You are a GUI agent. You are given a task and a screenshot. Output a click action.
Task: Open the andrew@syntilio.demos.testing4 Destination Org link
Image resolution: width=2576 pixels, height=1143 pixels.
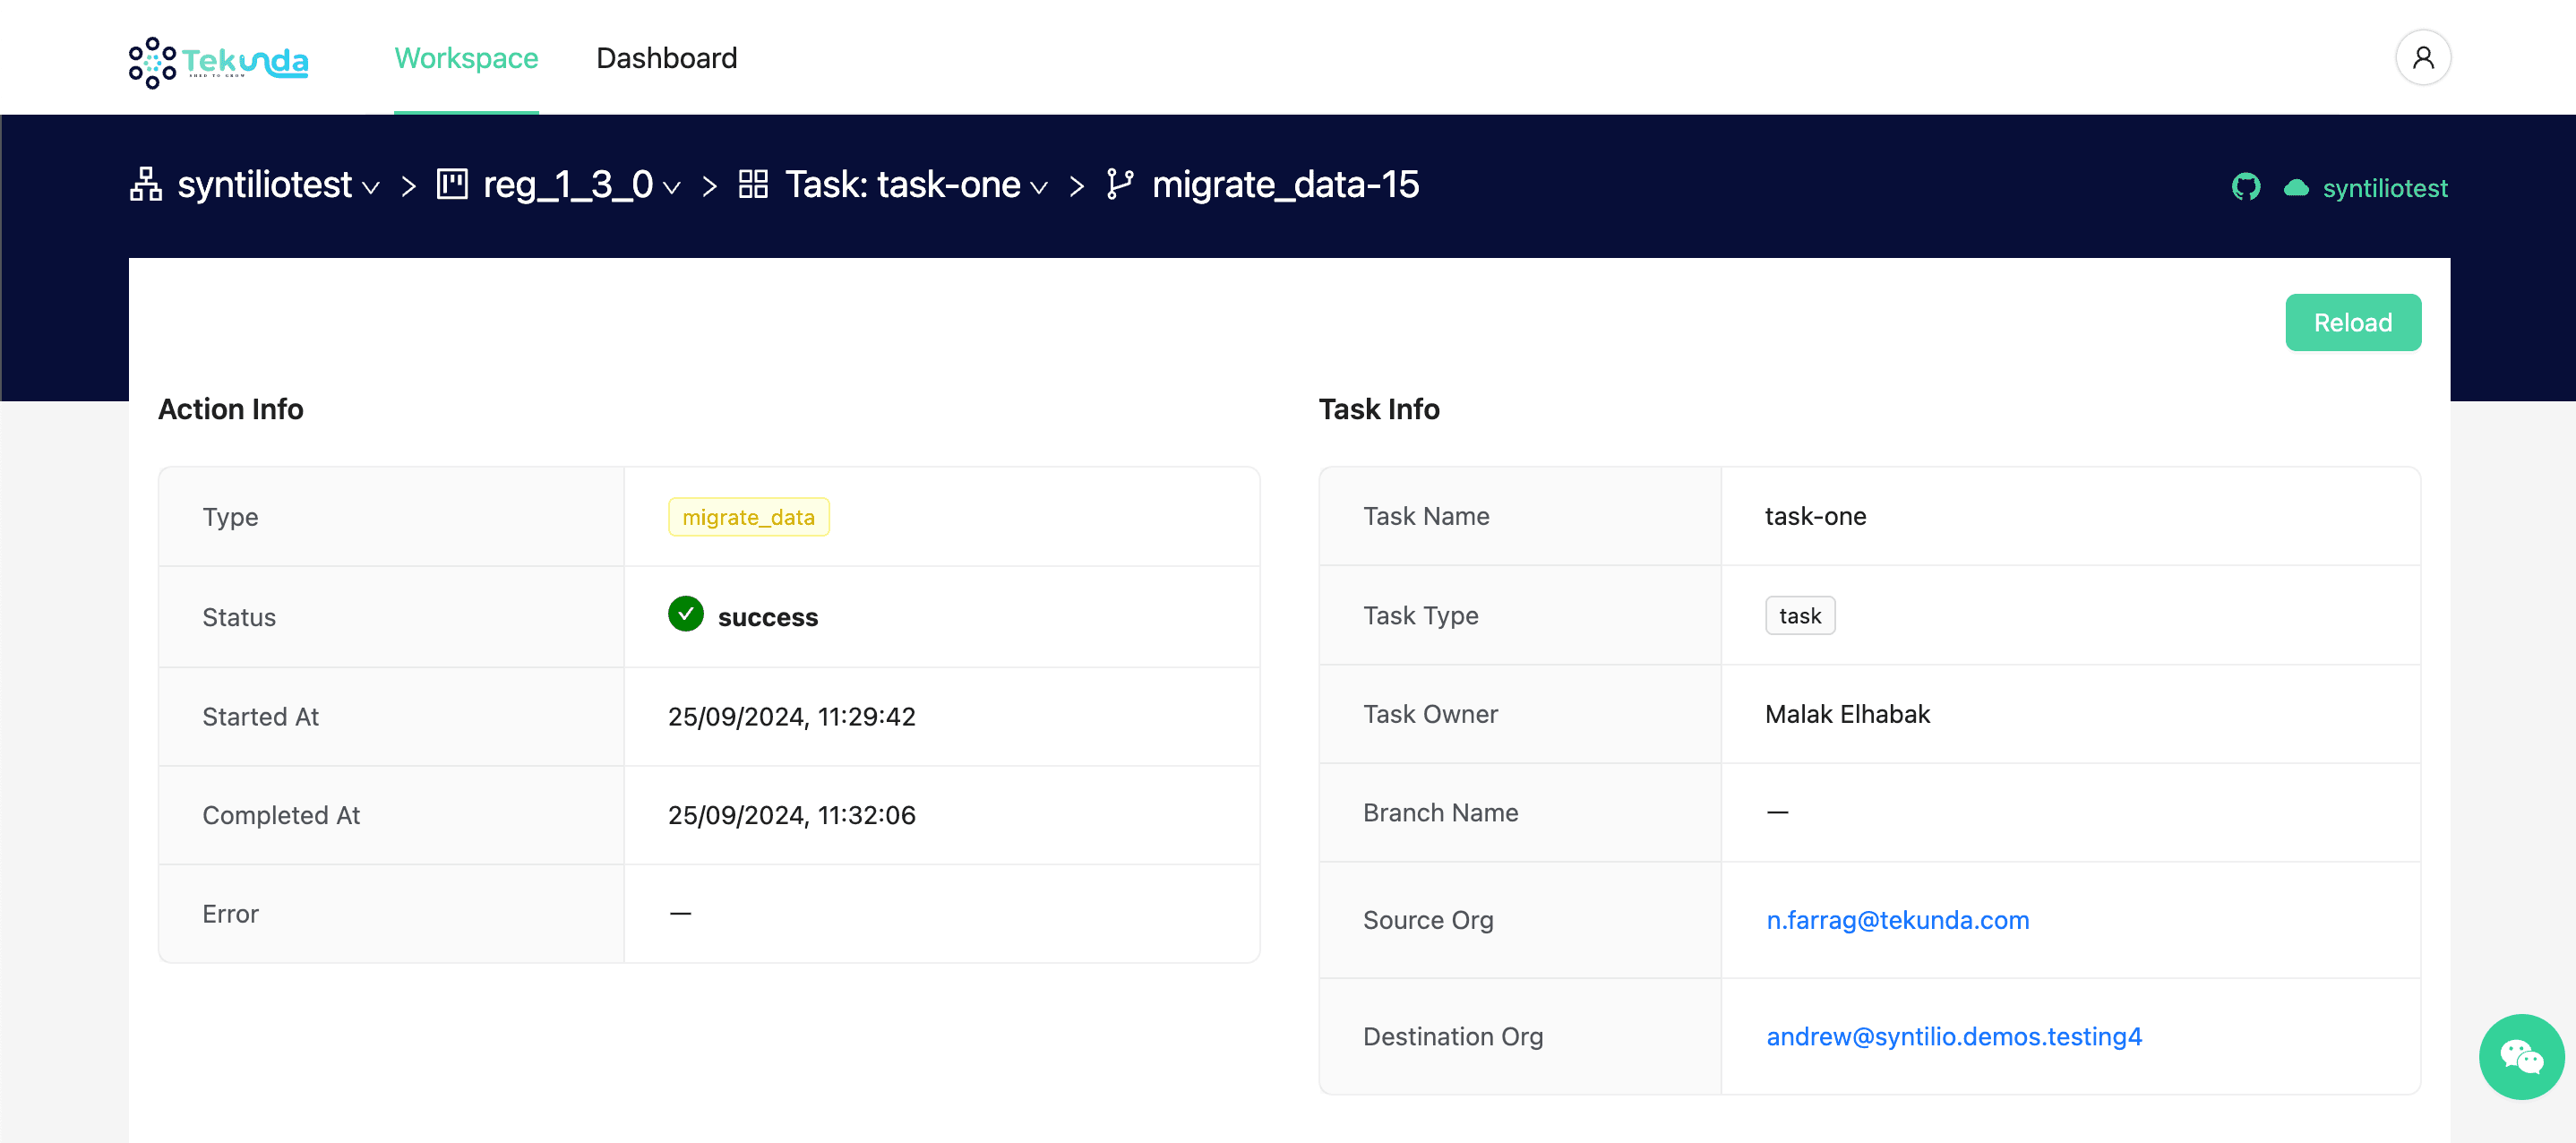(x=1954, y=1036)
